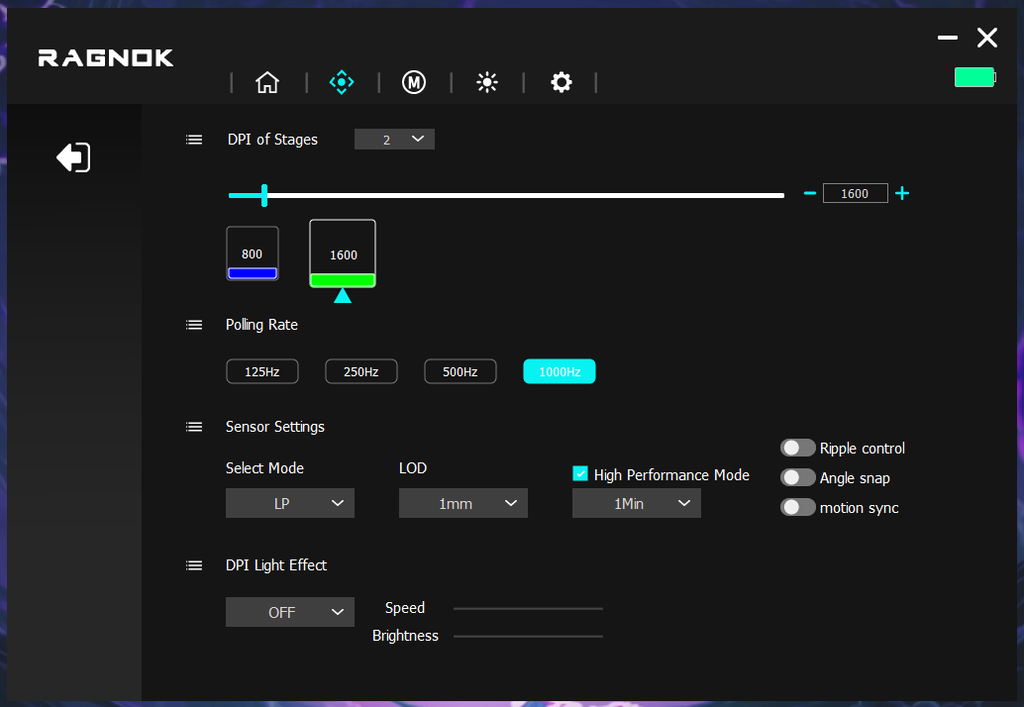Decrease DPI with the minus icon
The width and height of the screenshot is (1024, 707).
[x=810, y=193]
